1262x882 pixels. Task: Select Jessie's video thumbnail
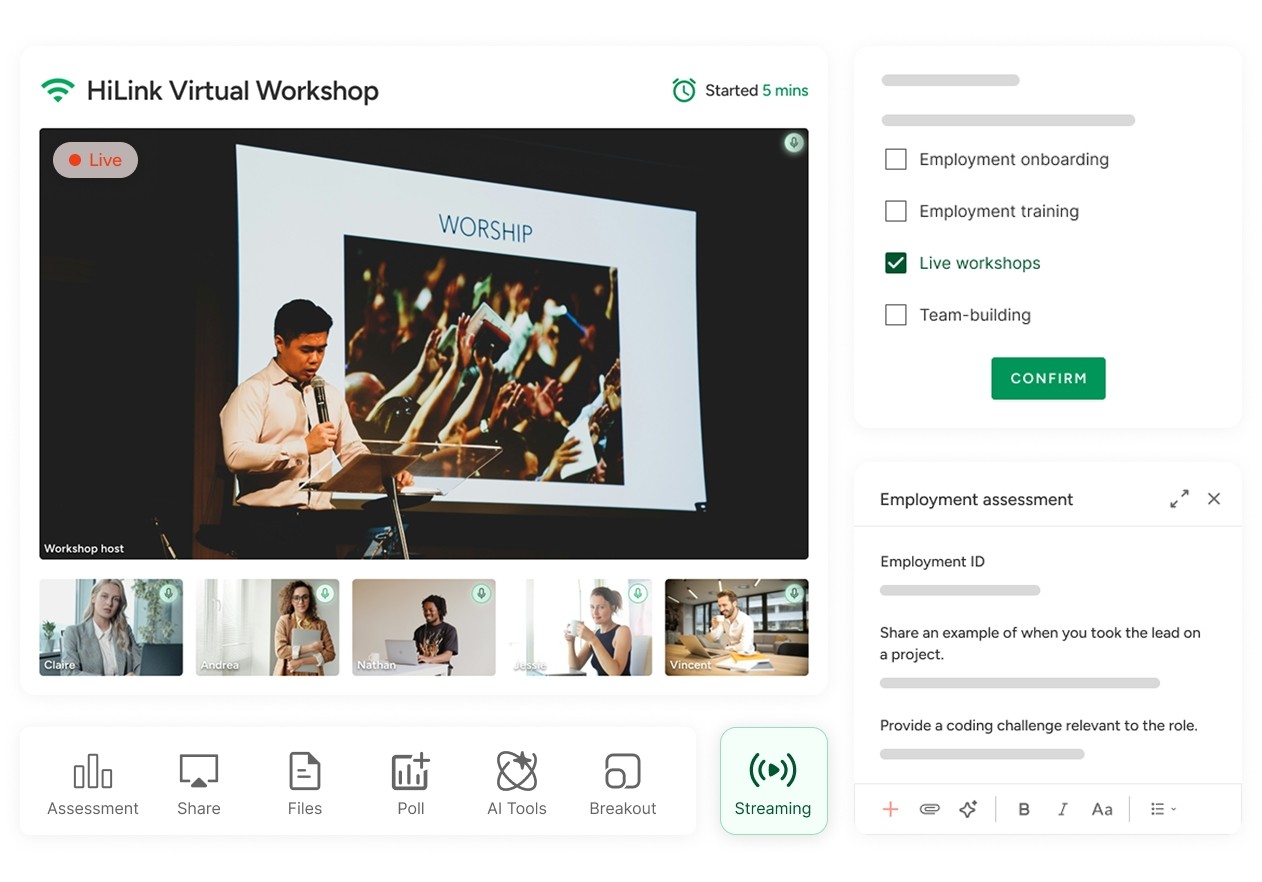click(x=580, y=627)
